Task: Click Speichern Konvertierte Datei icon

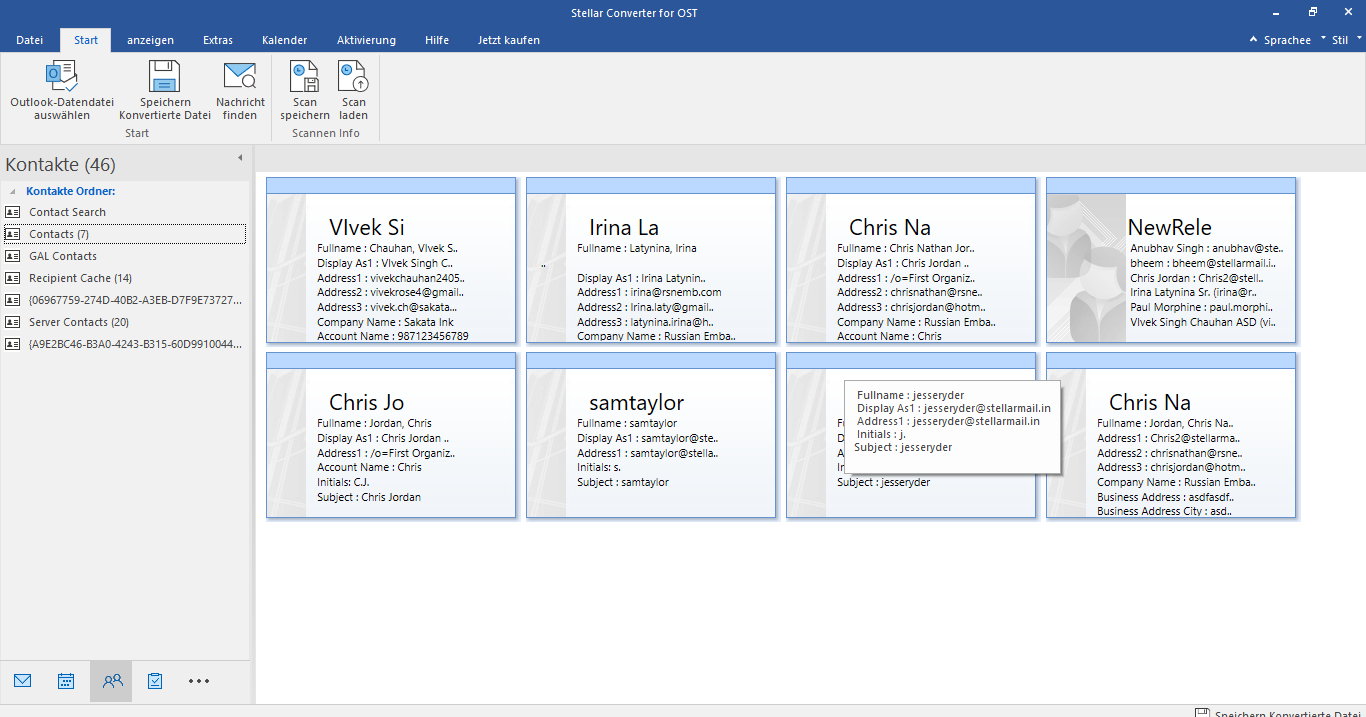Action: [164, 77]
